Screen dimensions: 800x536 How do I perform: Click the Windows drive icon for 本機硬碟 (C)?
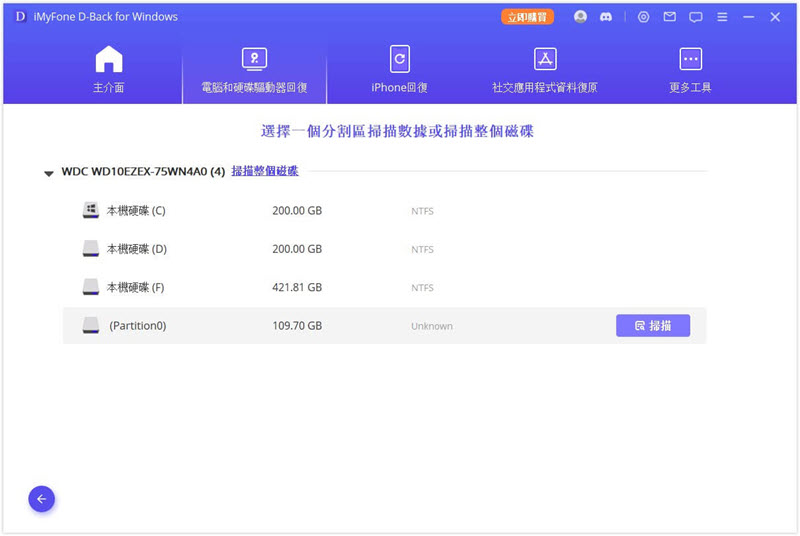pos(91,210)
